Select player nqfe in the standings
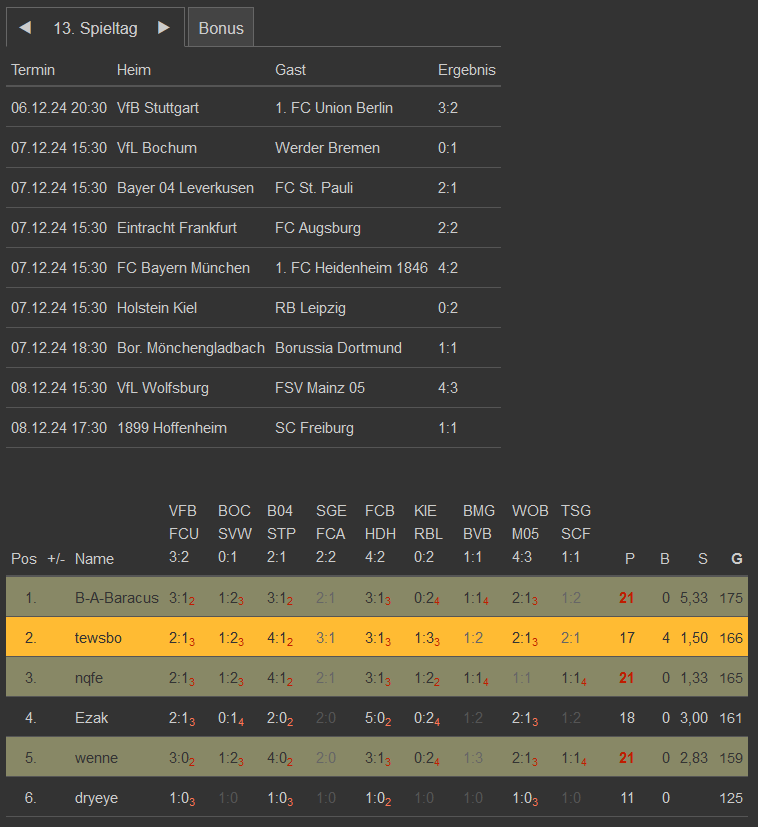 tap(91, 678)
